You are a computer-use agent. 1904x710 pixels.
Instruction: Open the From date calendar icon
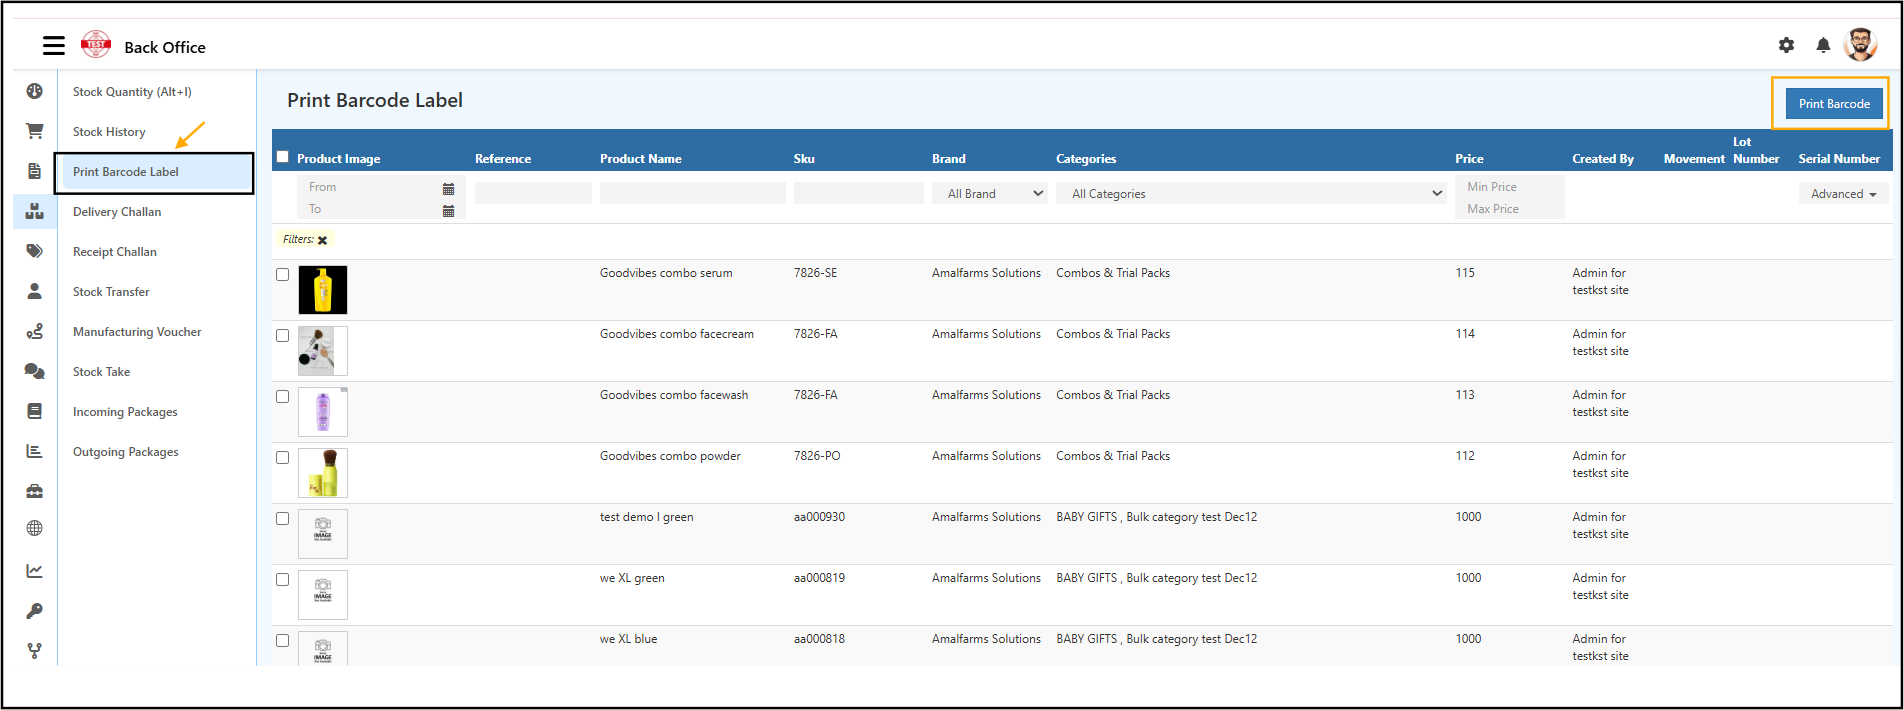[448, 189]
